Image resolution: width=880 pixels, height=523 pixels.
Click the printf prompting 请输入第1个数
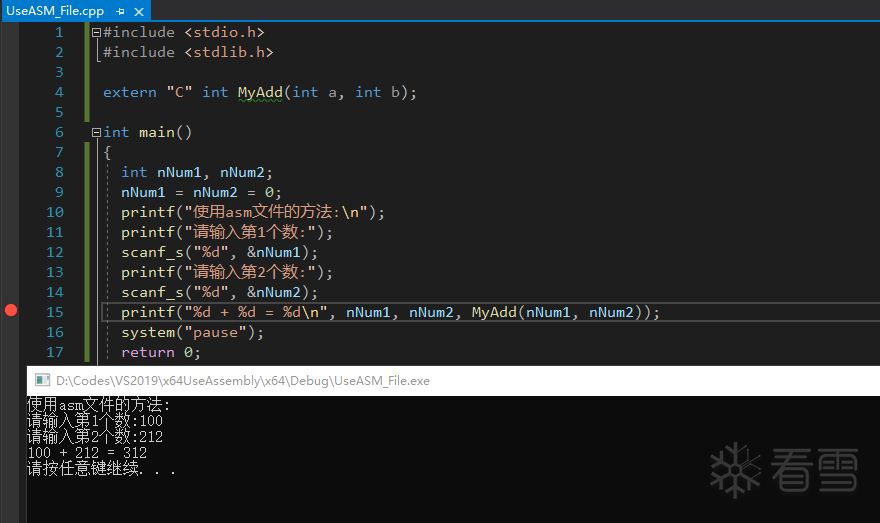click(x=227, y=232)
